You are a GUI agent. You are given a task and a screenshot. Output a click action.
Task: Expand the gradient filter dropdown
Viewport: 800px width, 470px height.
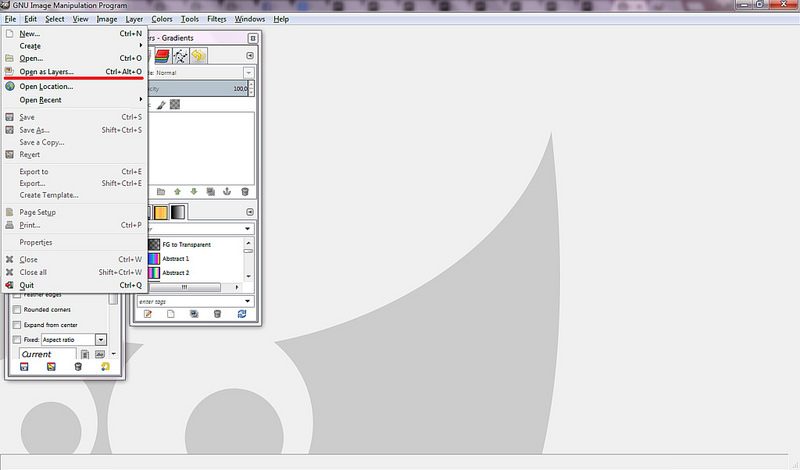247,229
